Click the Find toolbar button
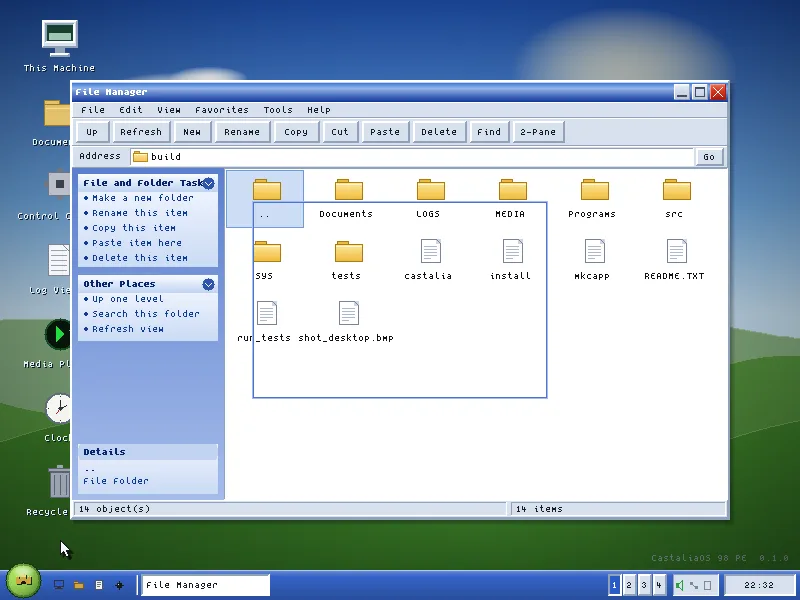 (x=489, y=132)
